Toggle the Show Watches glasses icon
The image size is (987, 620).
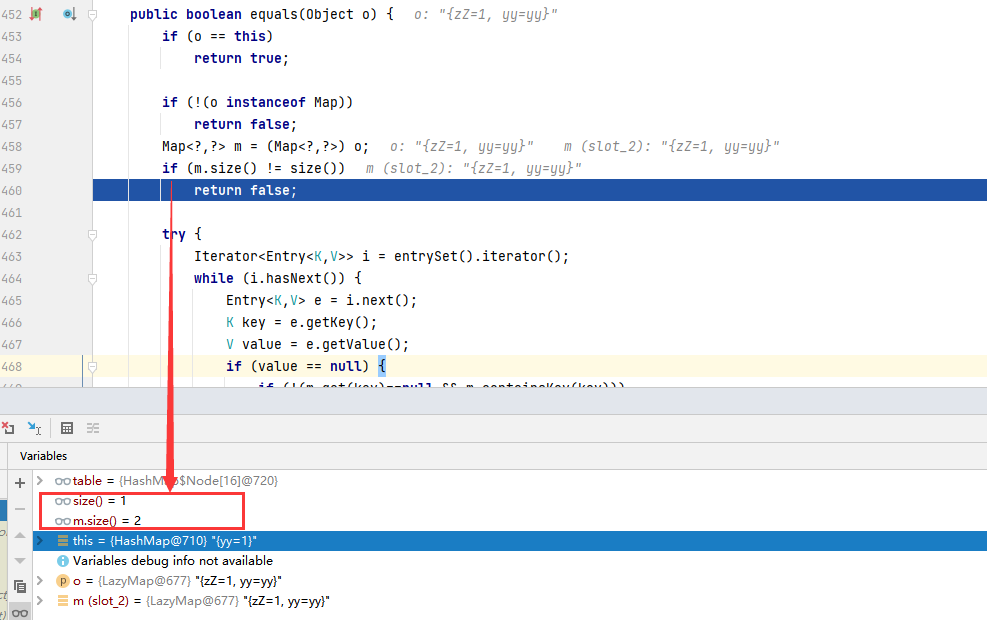coord(20,611)
